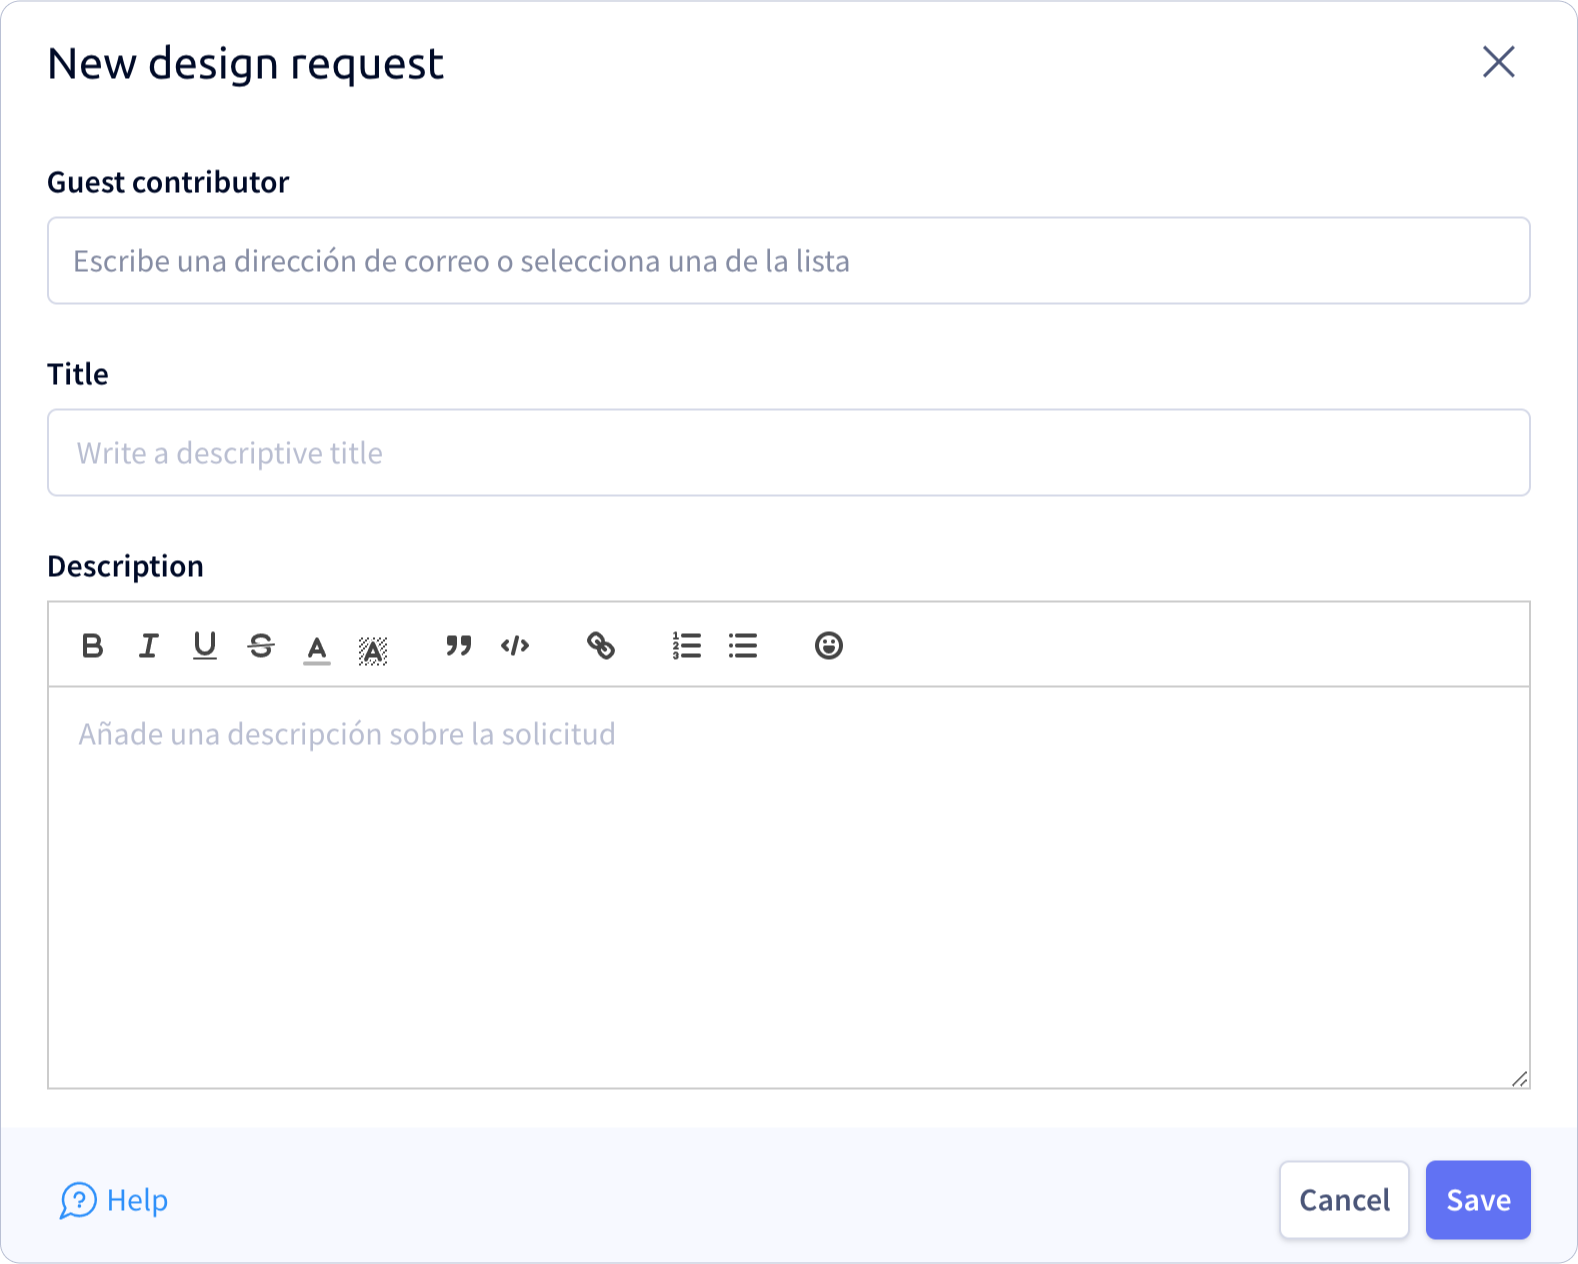Start a numbered list
This screenshot has height=1264, width=1578.
[x=687, y=646]
